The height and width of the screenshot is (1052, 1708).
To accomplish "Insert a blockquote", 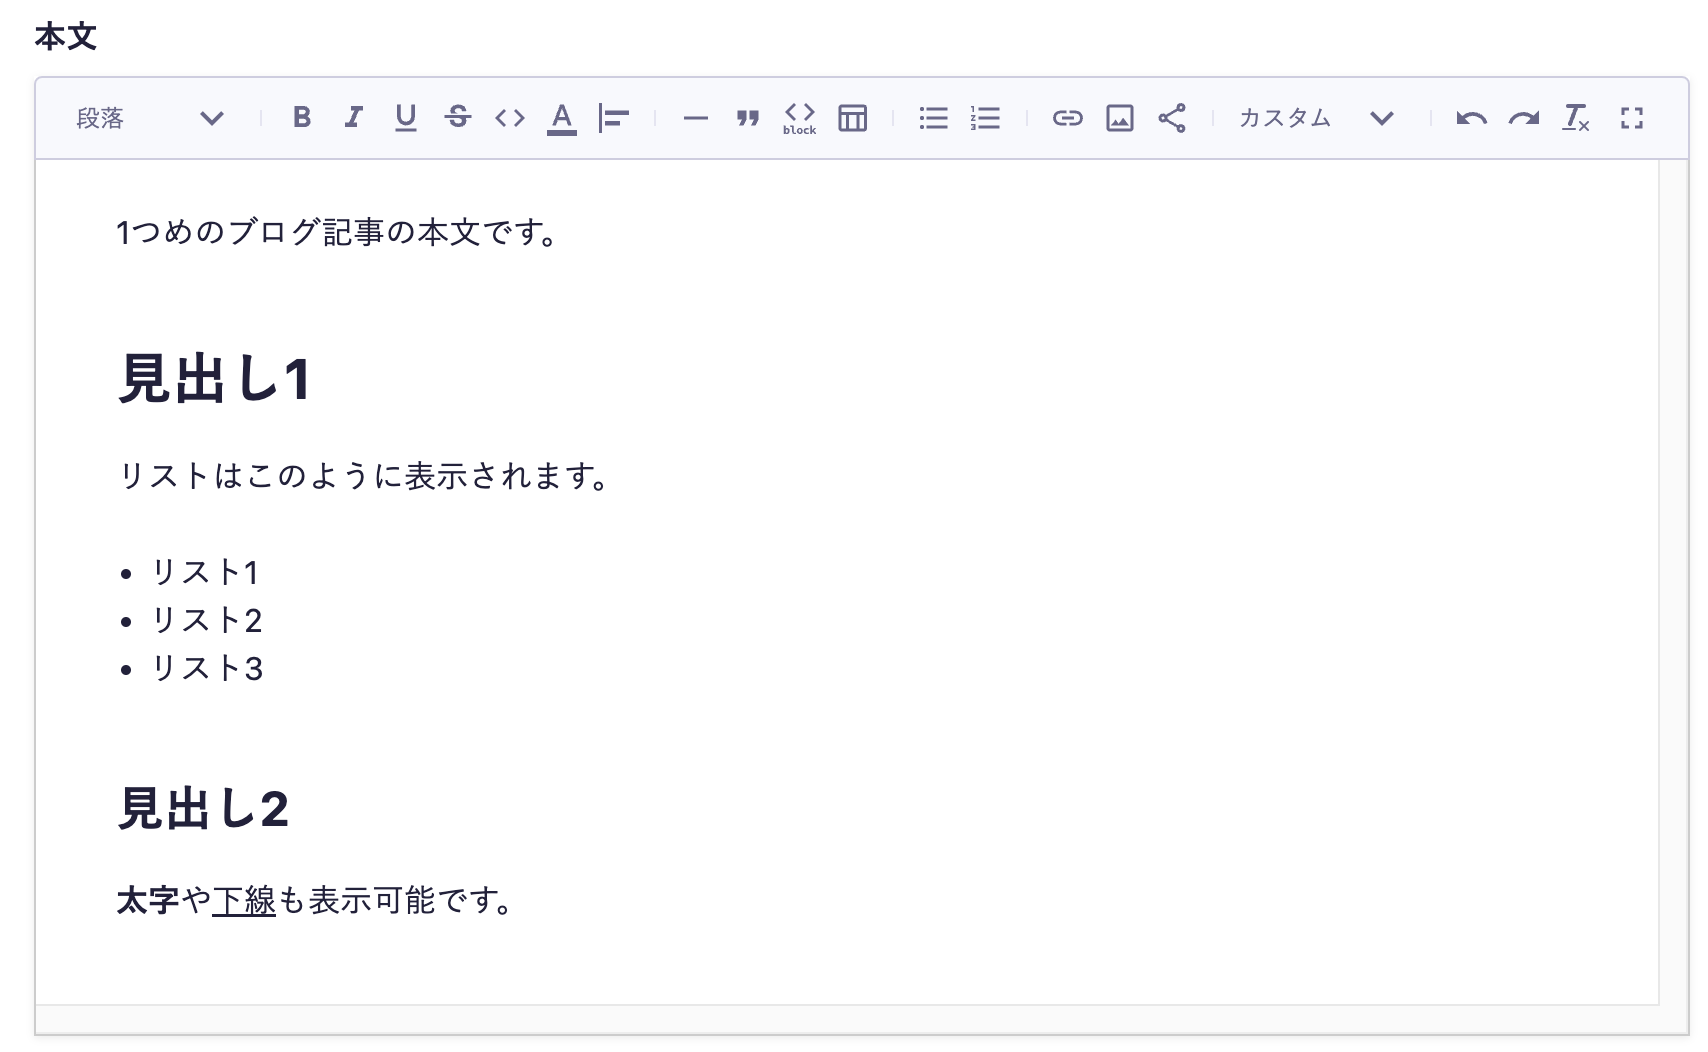I will point(748,118).
